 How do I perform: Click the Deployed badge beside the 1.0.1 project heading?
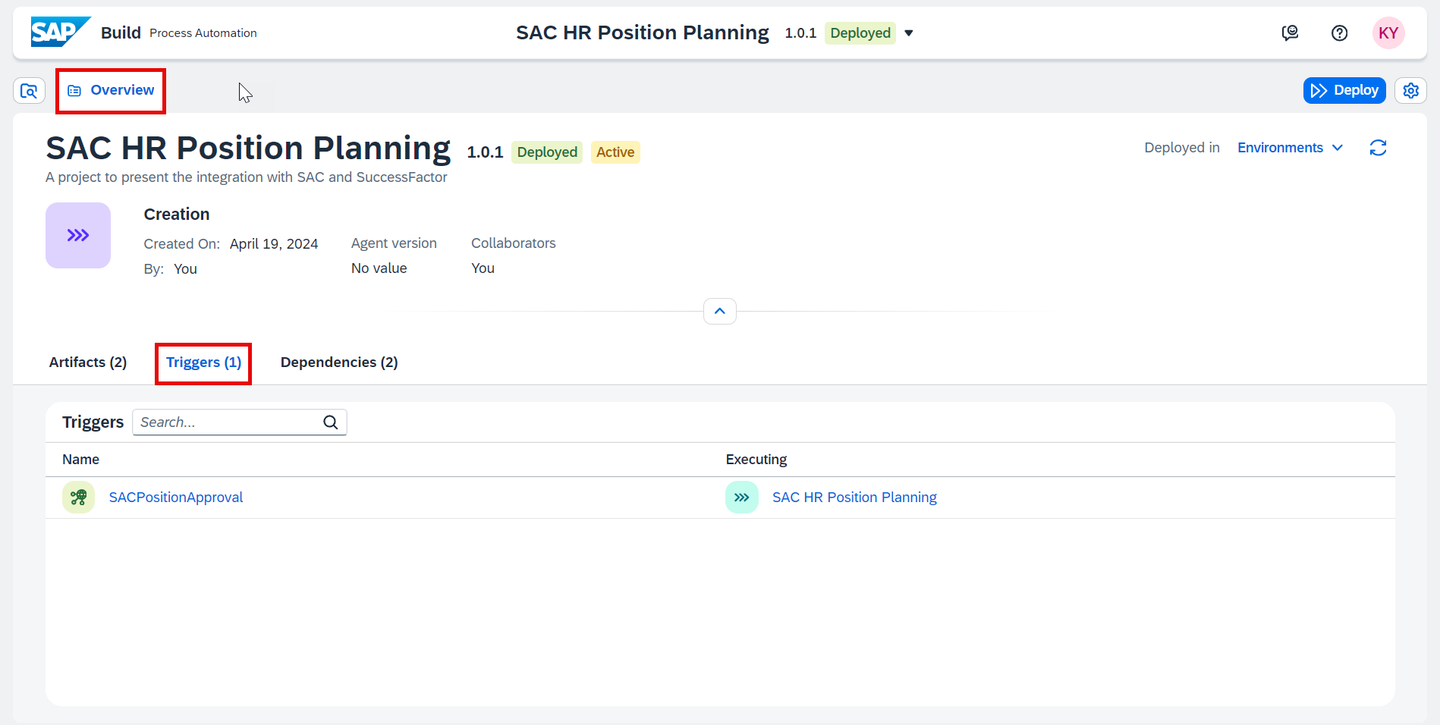tap(547, 152)
